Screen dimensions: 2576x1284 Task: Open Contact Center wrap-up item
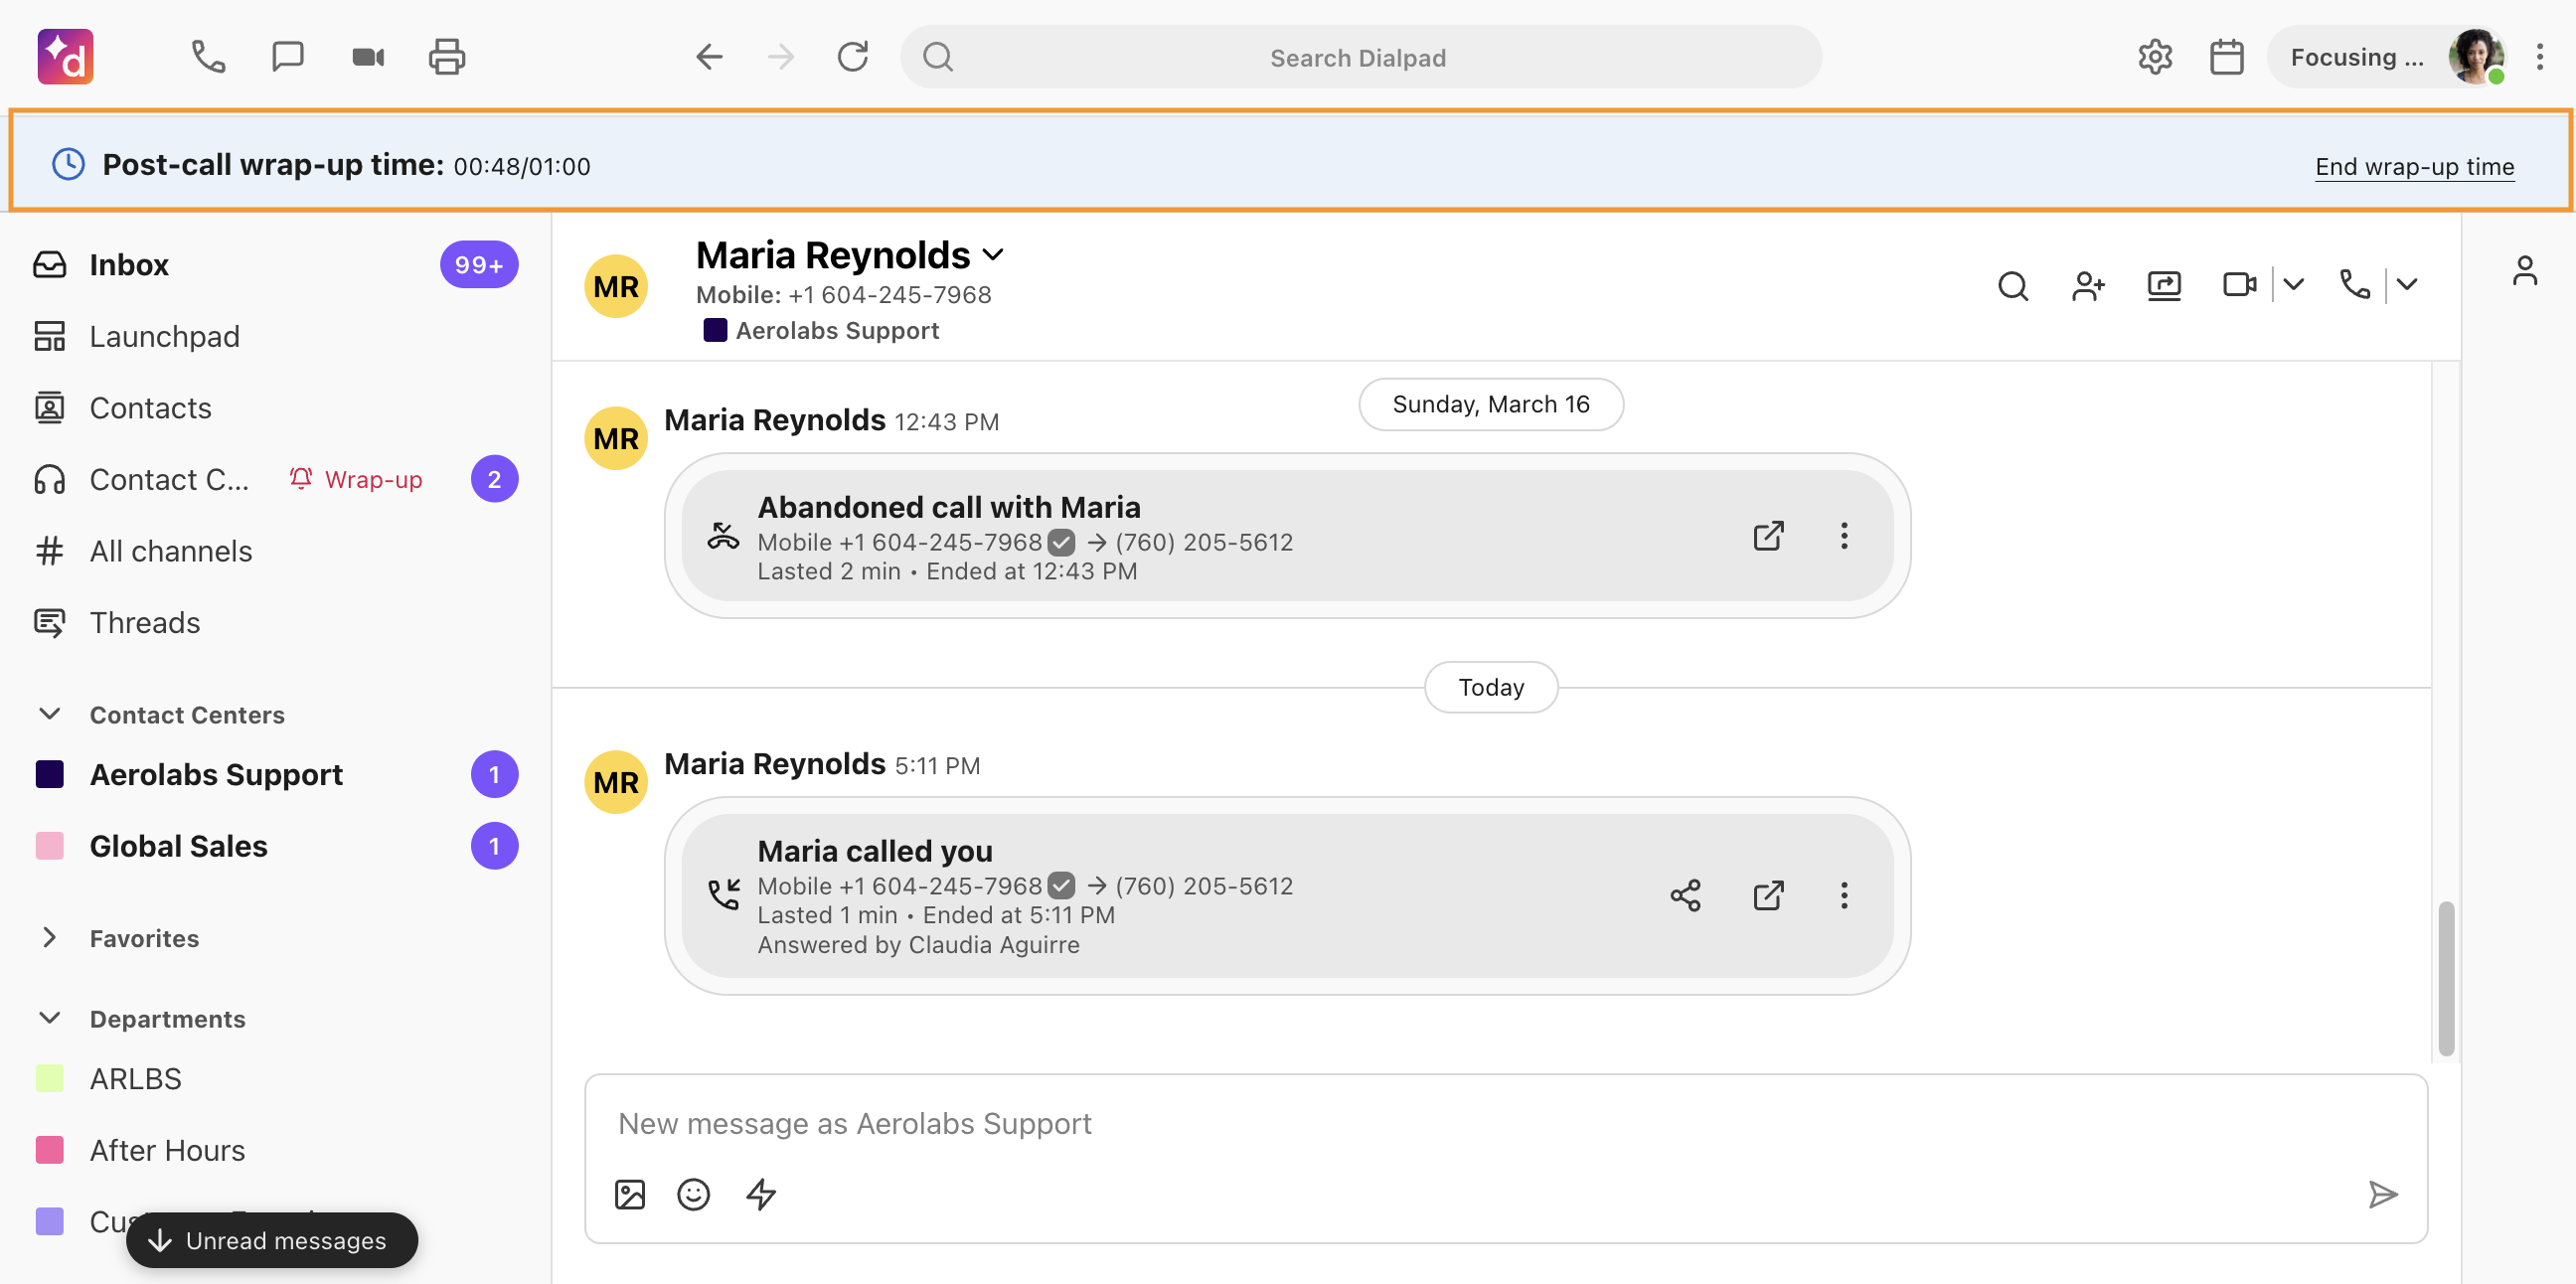coord(276,480)
